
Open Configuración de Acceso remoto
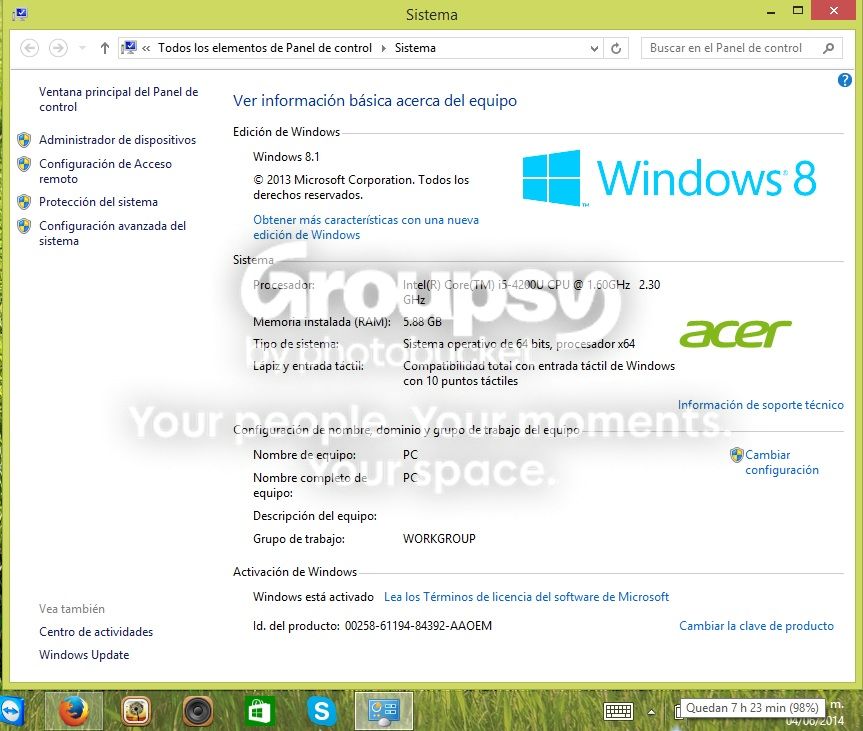[x=105, y=171]
